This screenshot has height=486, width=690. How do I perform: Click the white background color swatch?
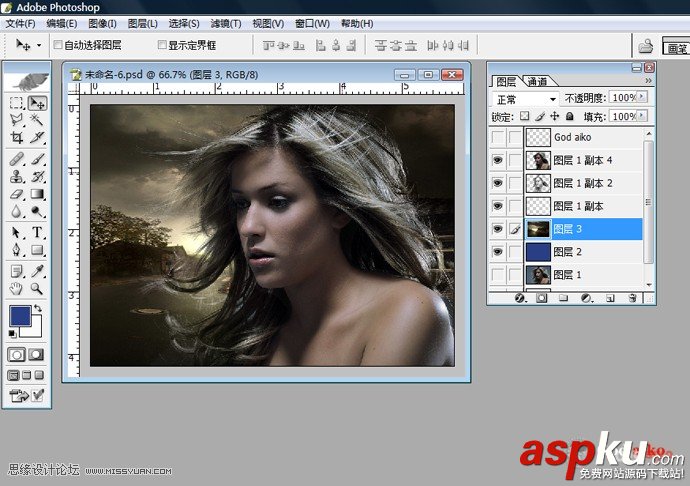pyautogui.click(x=35, y=330)
